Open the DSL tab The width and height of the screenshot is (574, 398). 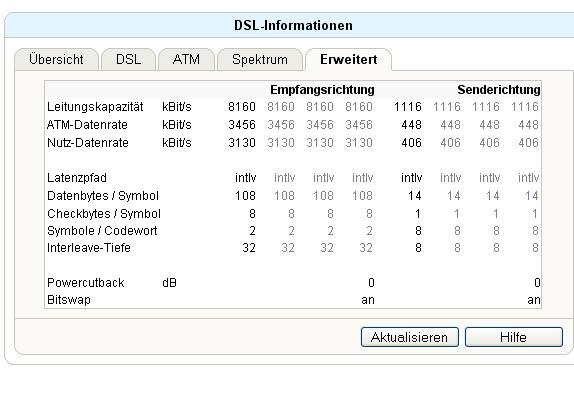tap(128, 59)
